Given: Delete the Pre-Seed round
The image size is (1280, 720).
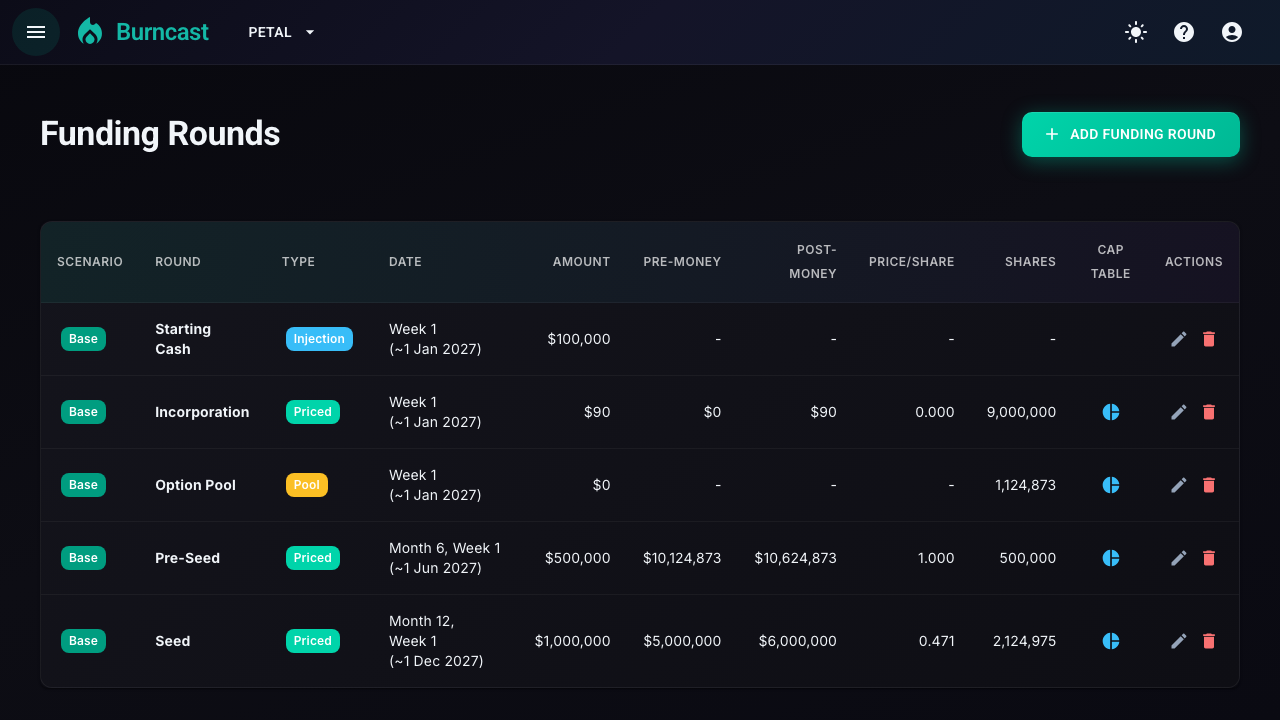Looking at the screenshot, I should coord(1209,558).
